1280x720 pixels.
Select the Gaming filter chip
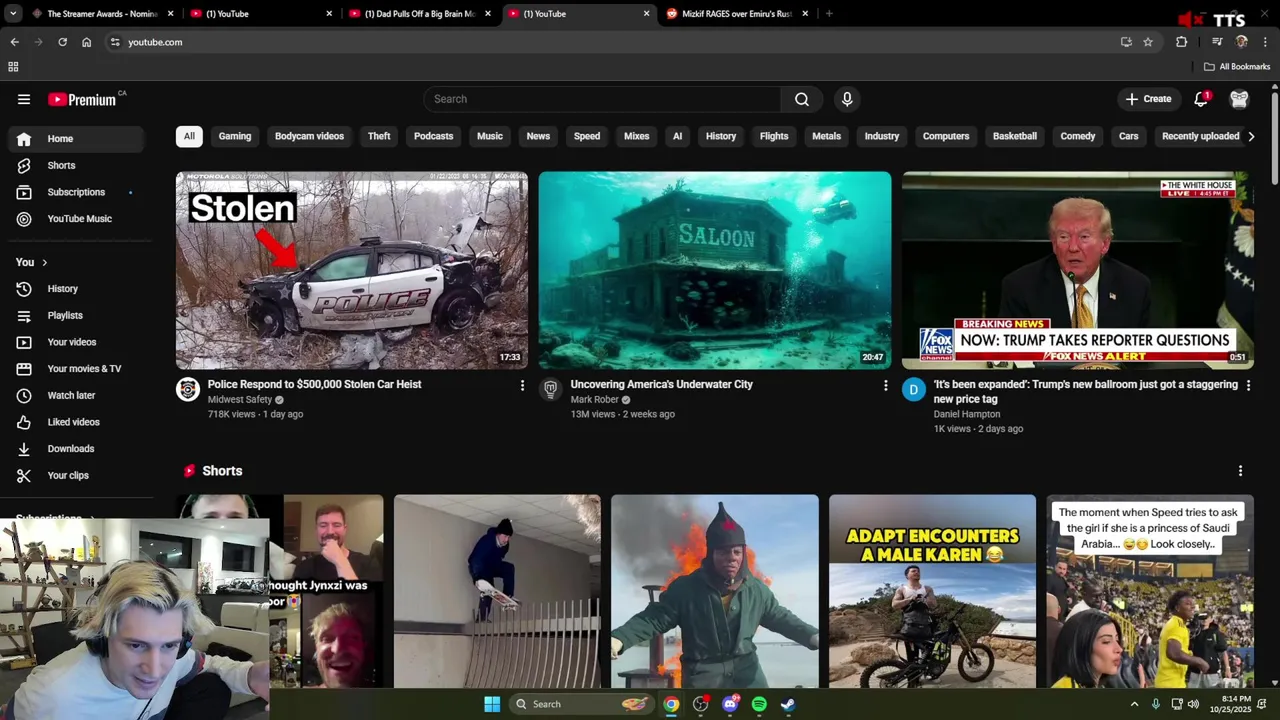pyautogui.click(x=235, y=136)
